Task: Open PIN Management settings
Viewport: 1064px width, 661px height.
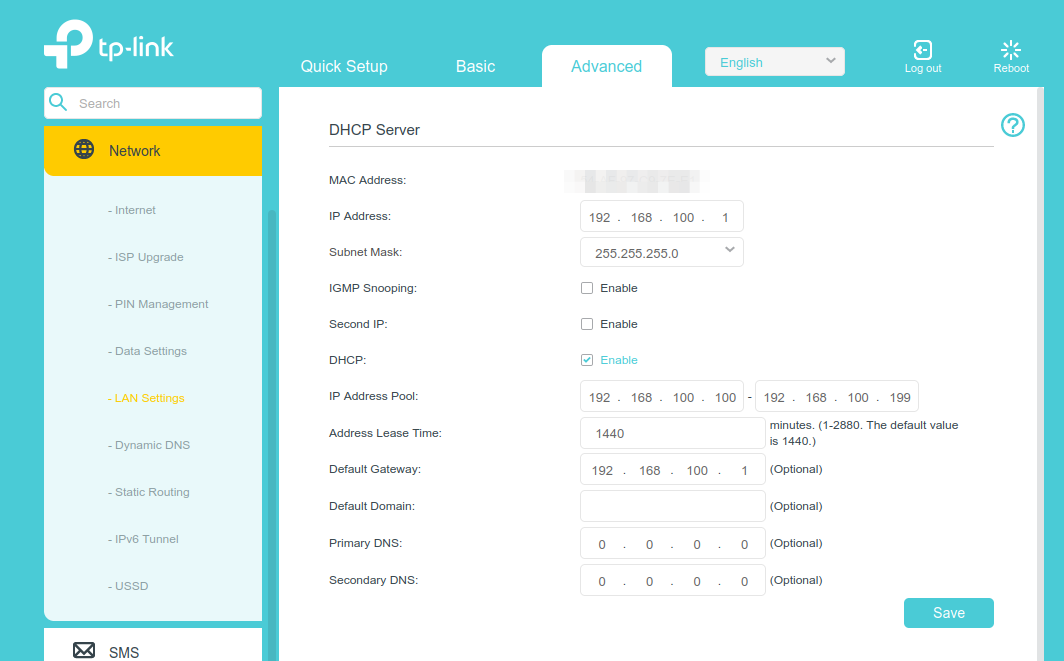Action: click(x=158, y=304)
